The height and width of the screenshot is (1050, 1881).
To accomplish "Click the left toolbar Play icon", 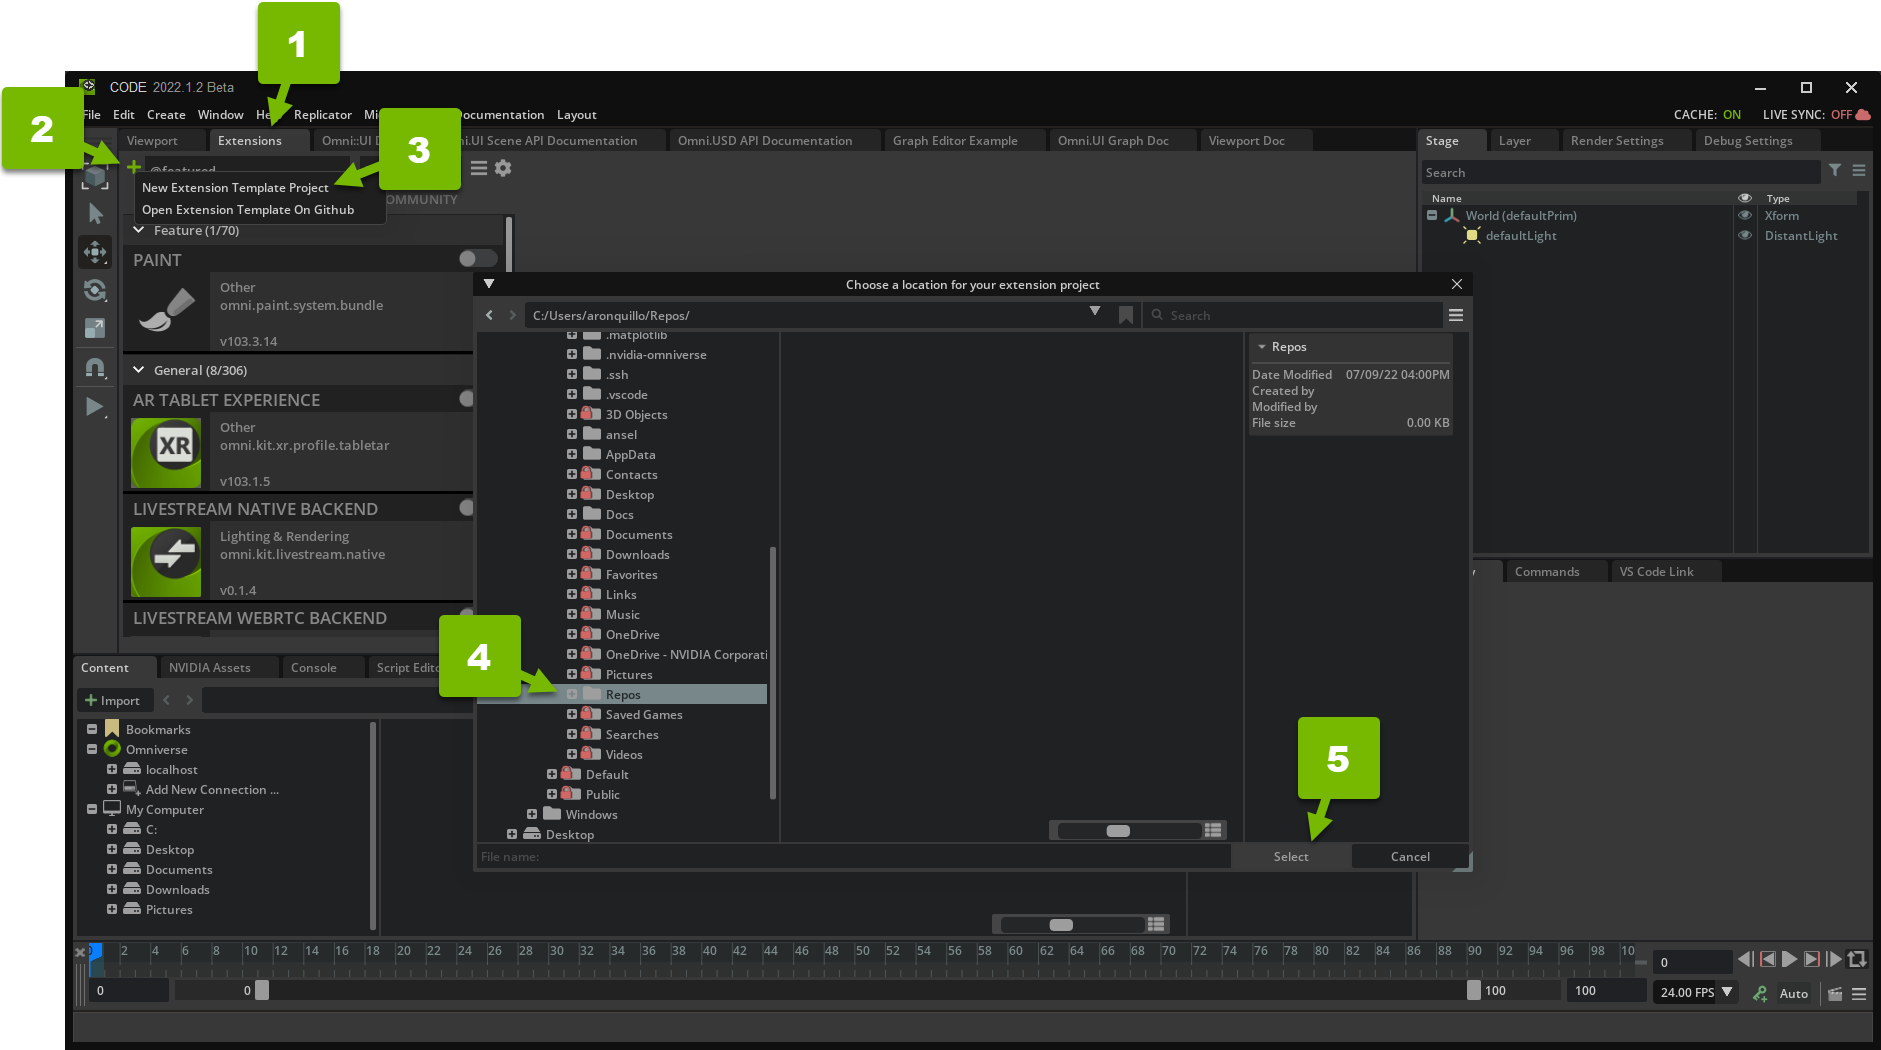I will click(x=95, y=406).
